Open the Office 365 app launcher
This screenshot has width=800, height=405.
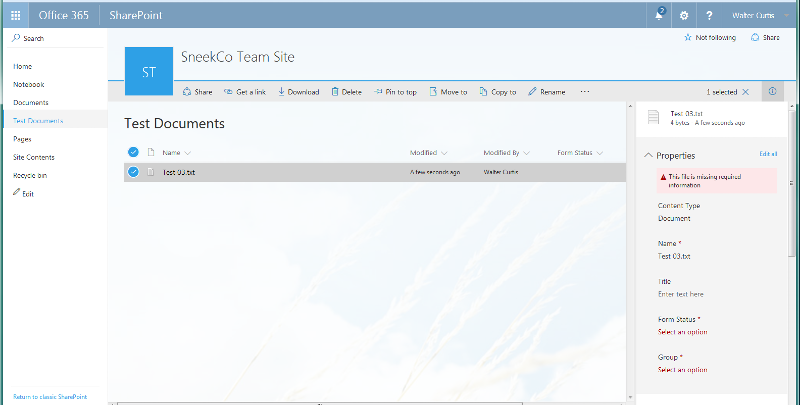click(14, 15)
